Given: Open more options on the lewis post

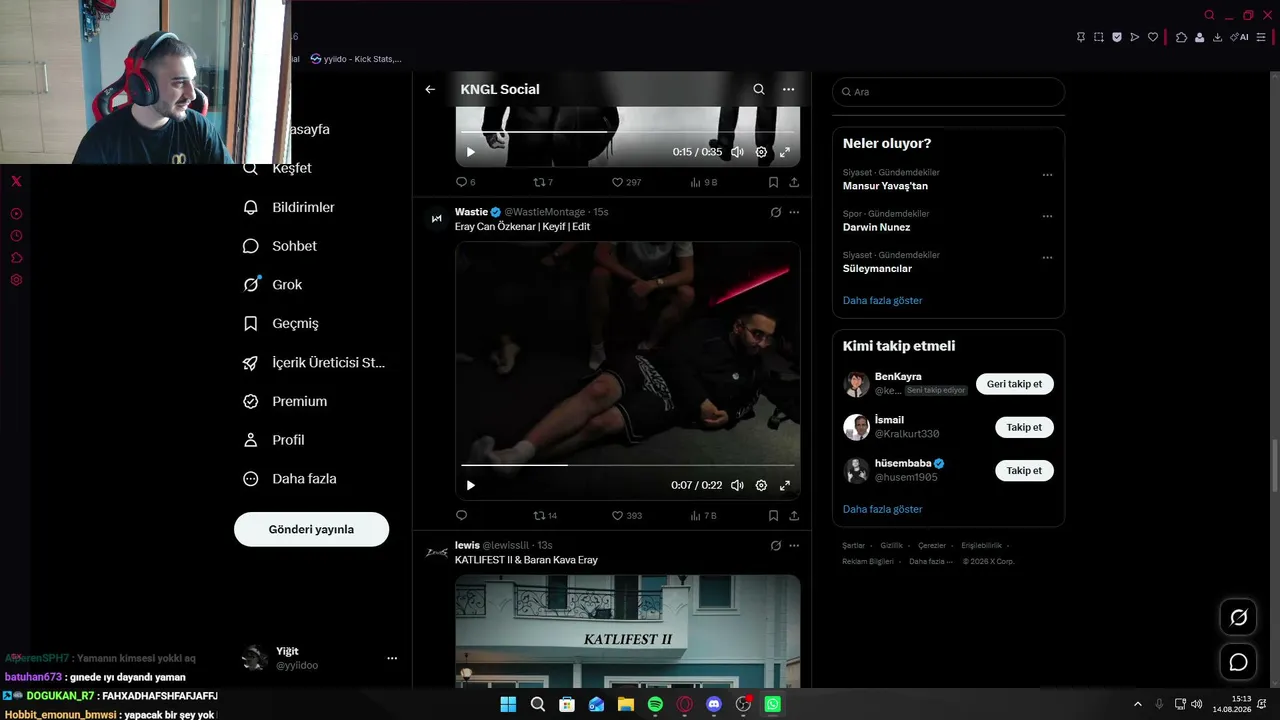Looking at the screenshot, I should pyautogui.click(x=794, y=546).
